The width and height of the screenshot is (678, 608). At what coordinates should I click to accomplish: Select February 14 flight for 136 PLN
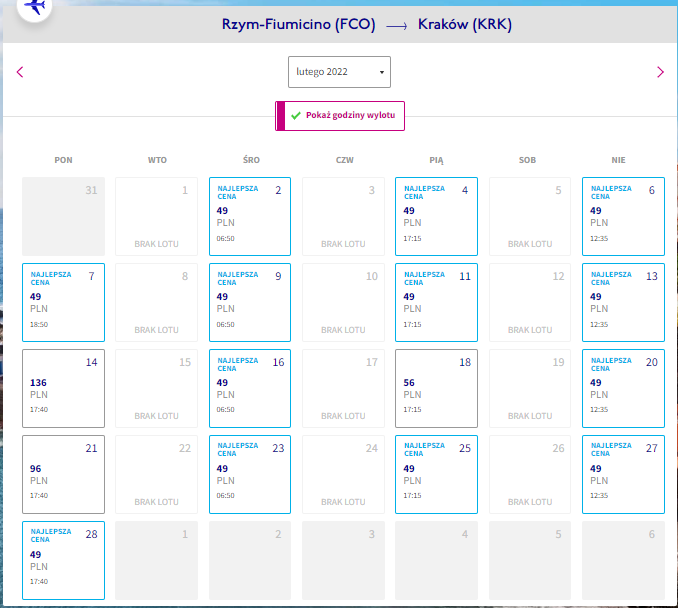64,388
